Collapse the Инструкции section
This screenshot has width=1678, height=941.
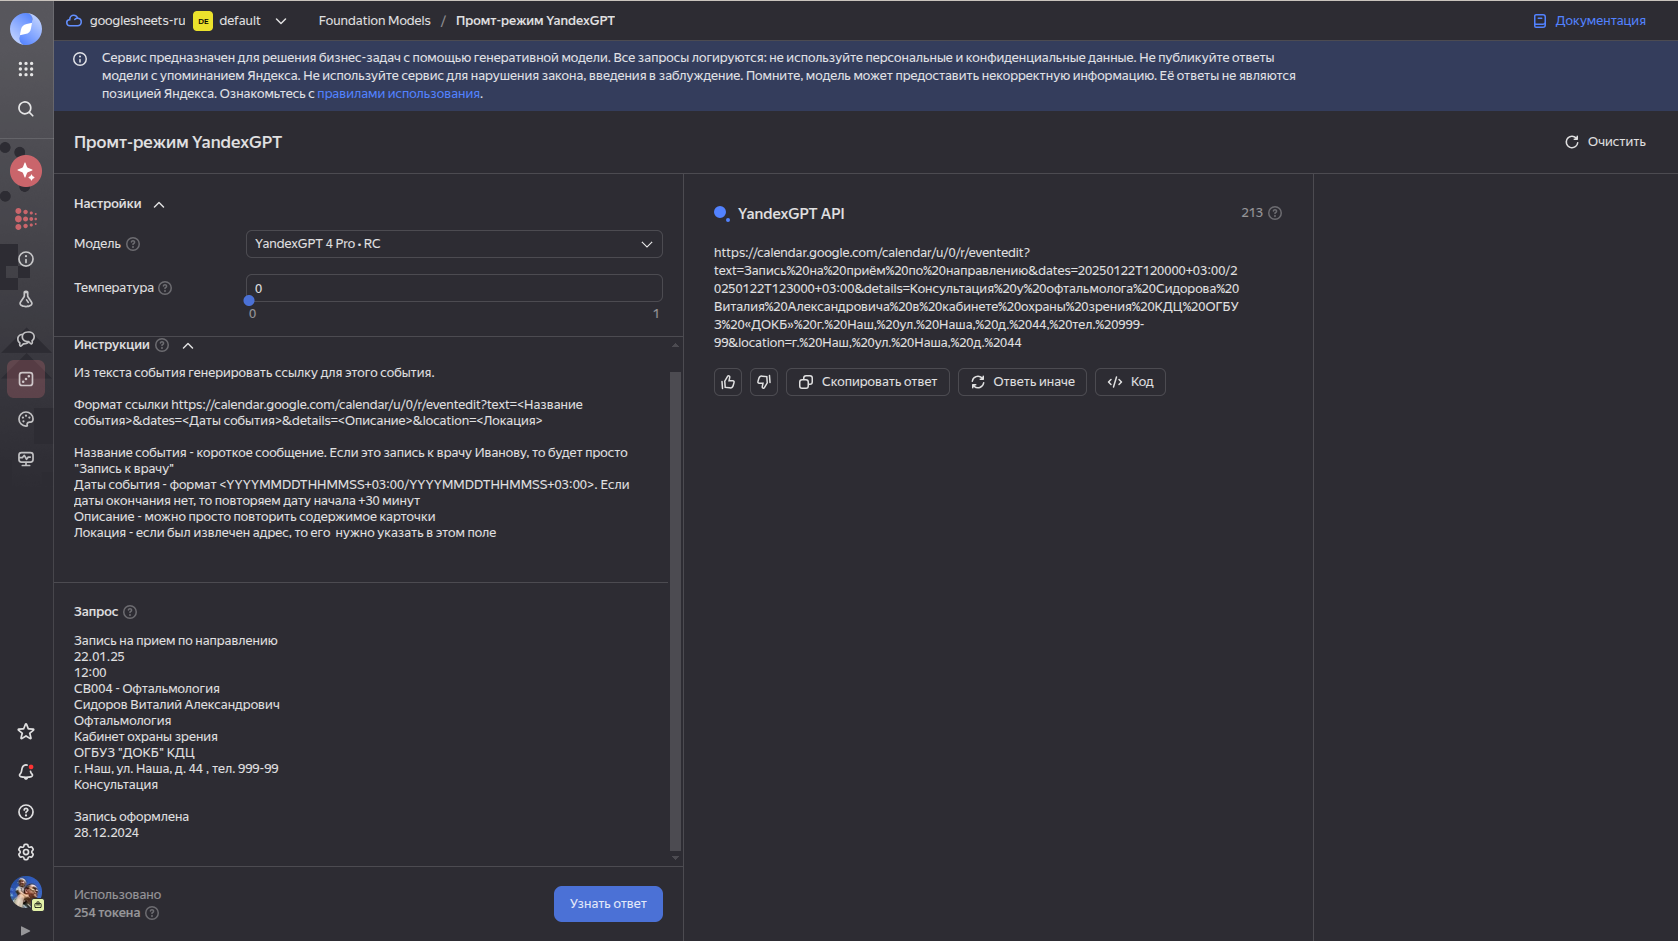point(188,345)
